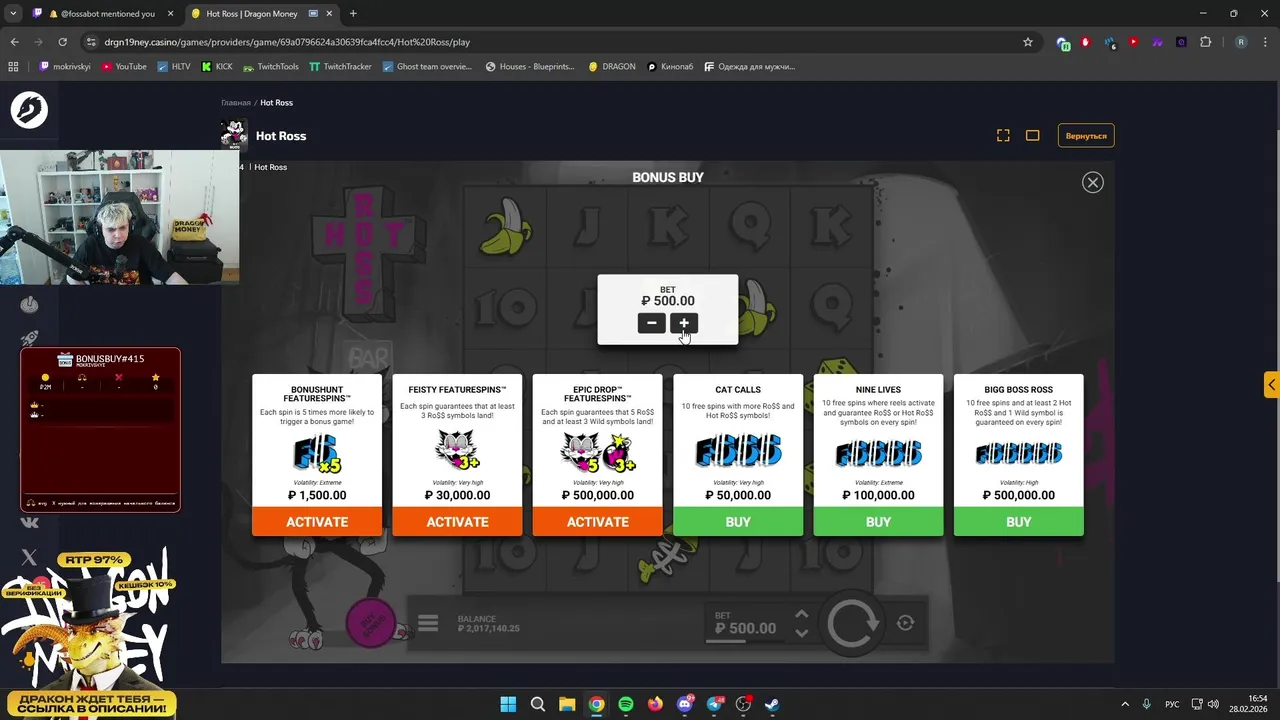Open the KICK bookmark

click(x=217, y=67)
